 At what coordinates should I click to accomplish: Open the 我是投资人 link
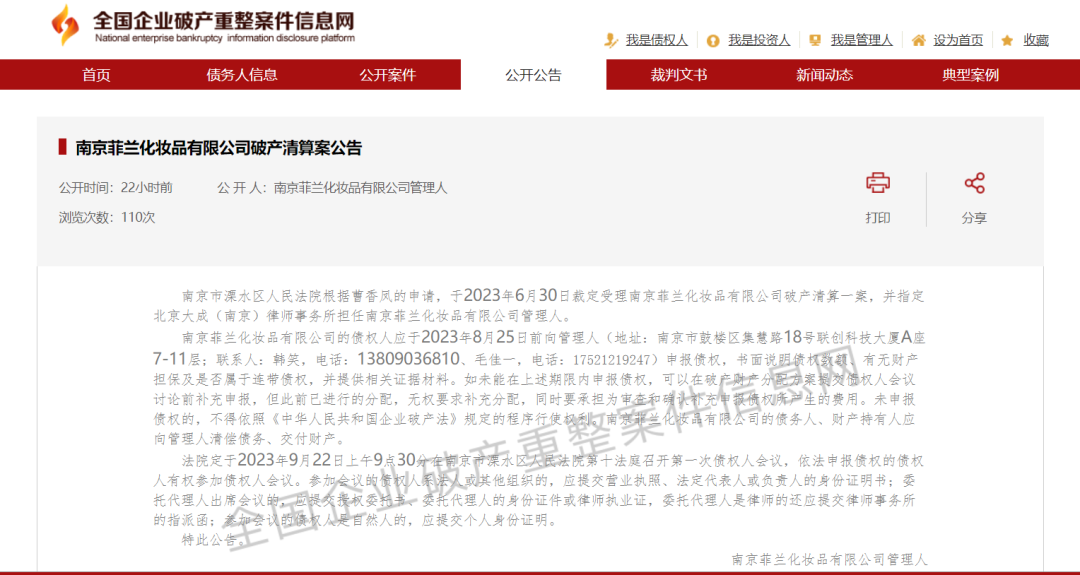tap(759, 40)
